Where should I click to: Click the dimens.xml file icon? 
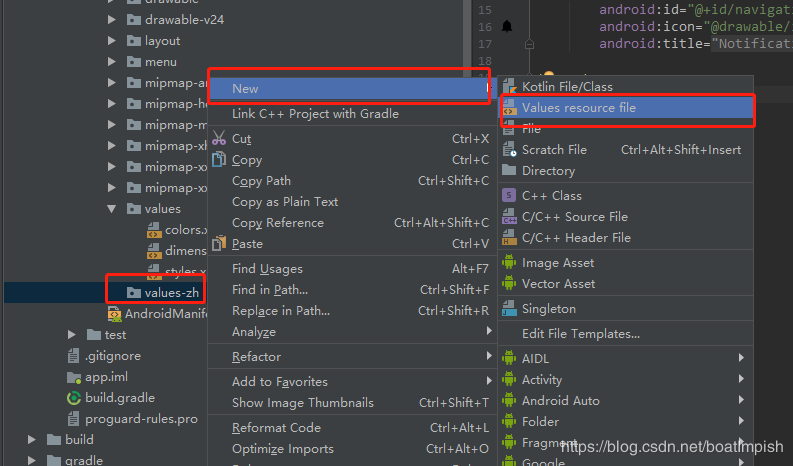pos(154,250)
